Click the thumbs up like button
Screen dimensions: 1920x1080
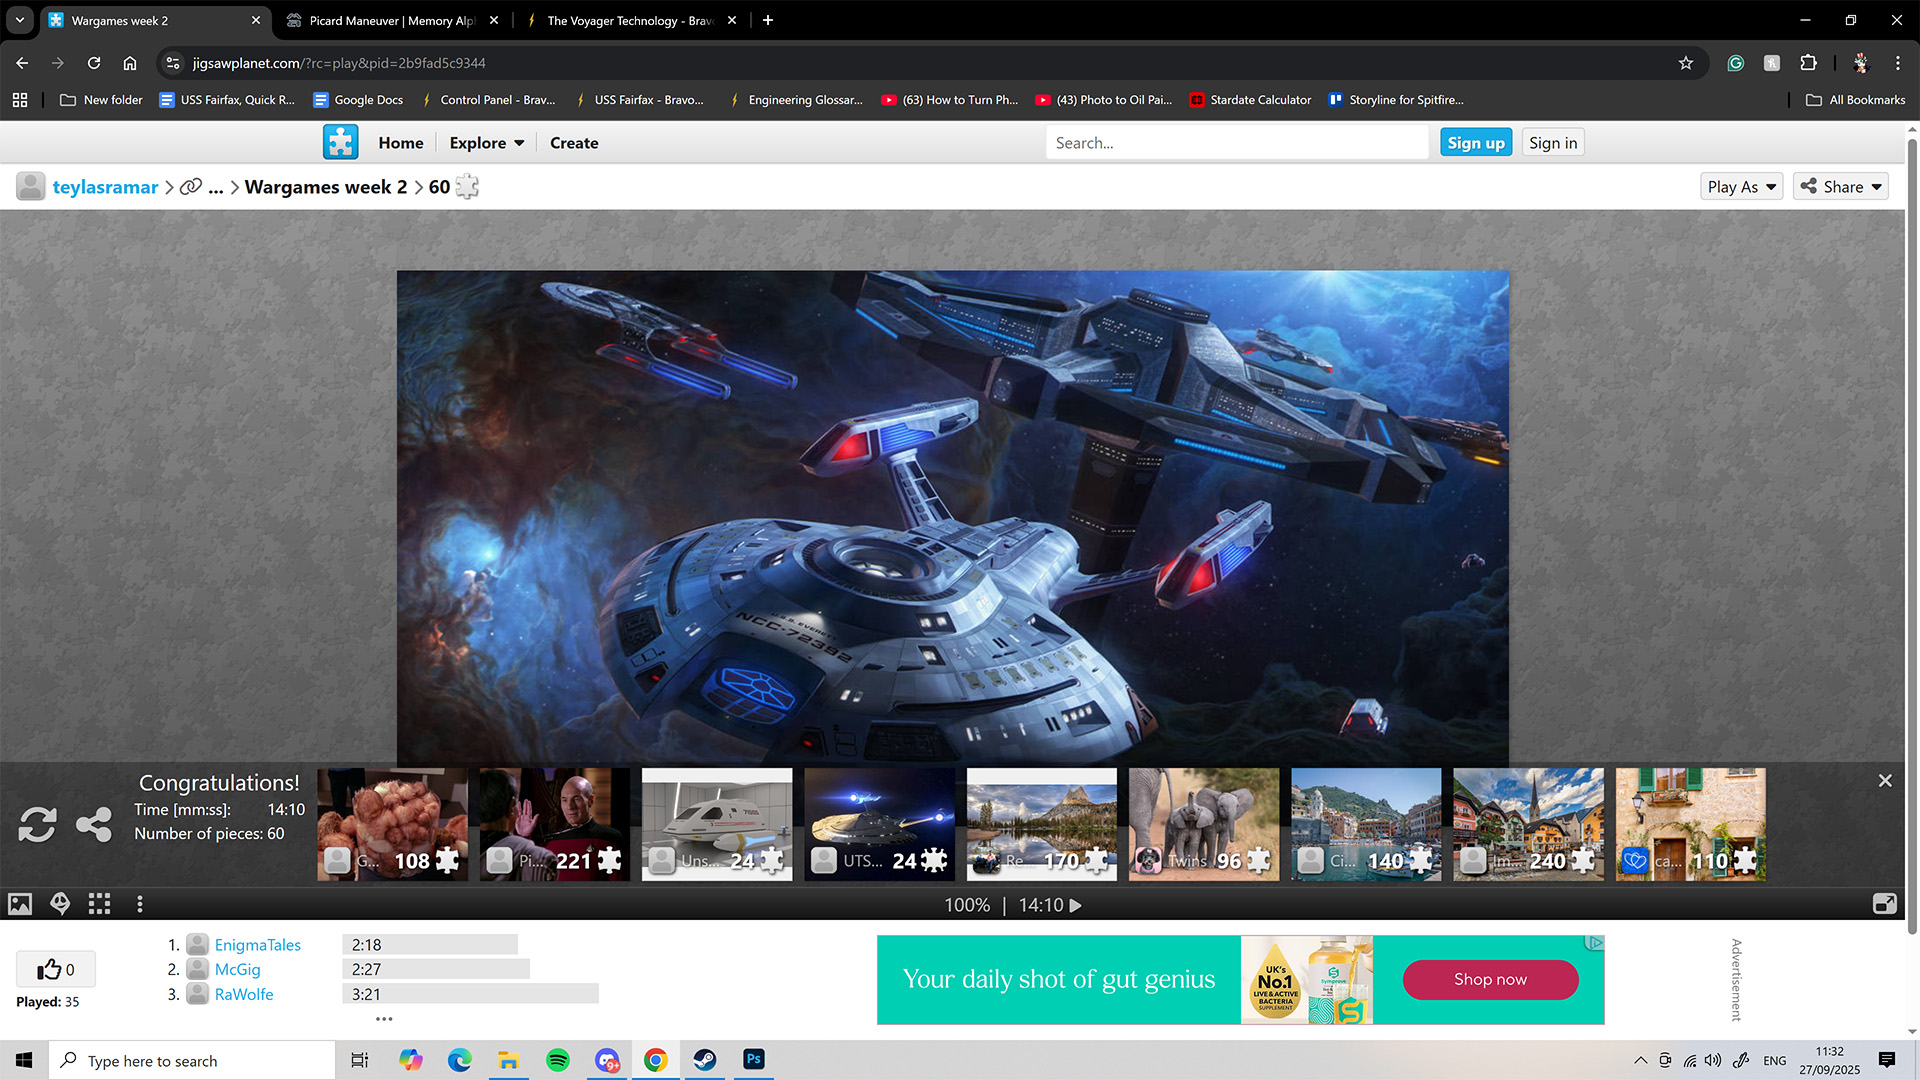56,969
